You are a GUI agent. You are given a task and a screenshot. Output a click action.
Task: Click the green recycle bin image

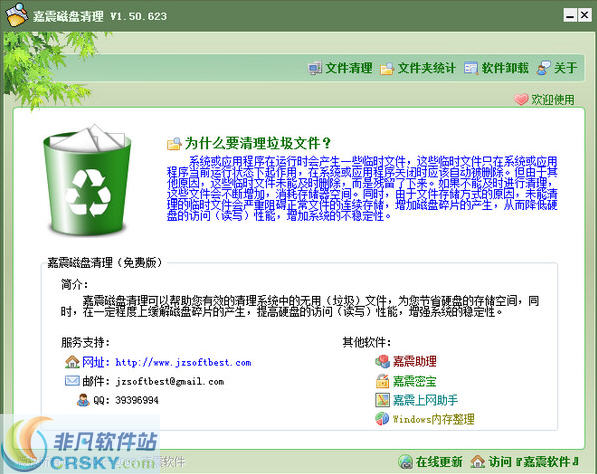point(88,179)
